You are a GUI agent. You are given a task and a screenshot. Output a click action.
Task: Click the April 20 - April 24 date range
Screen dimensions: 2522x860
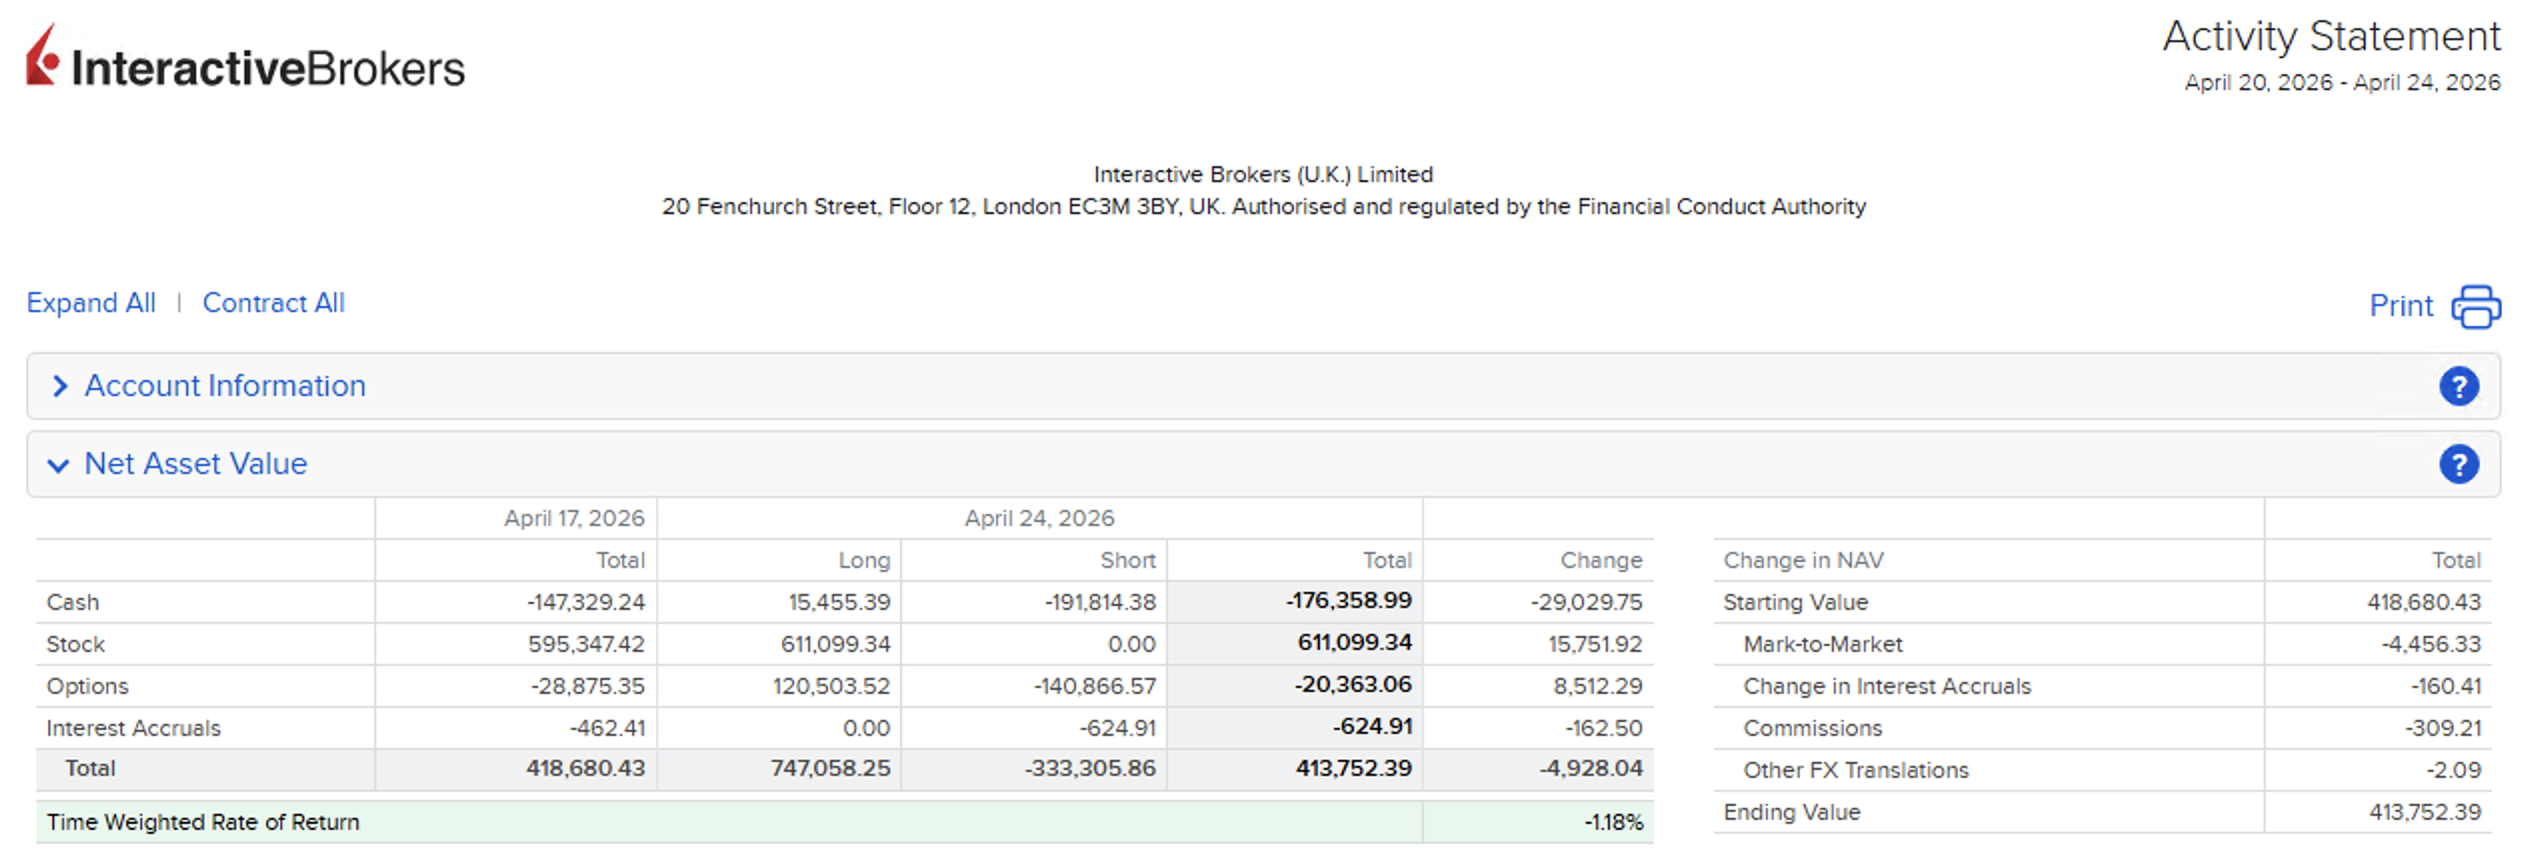[x=2342, y=83]
